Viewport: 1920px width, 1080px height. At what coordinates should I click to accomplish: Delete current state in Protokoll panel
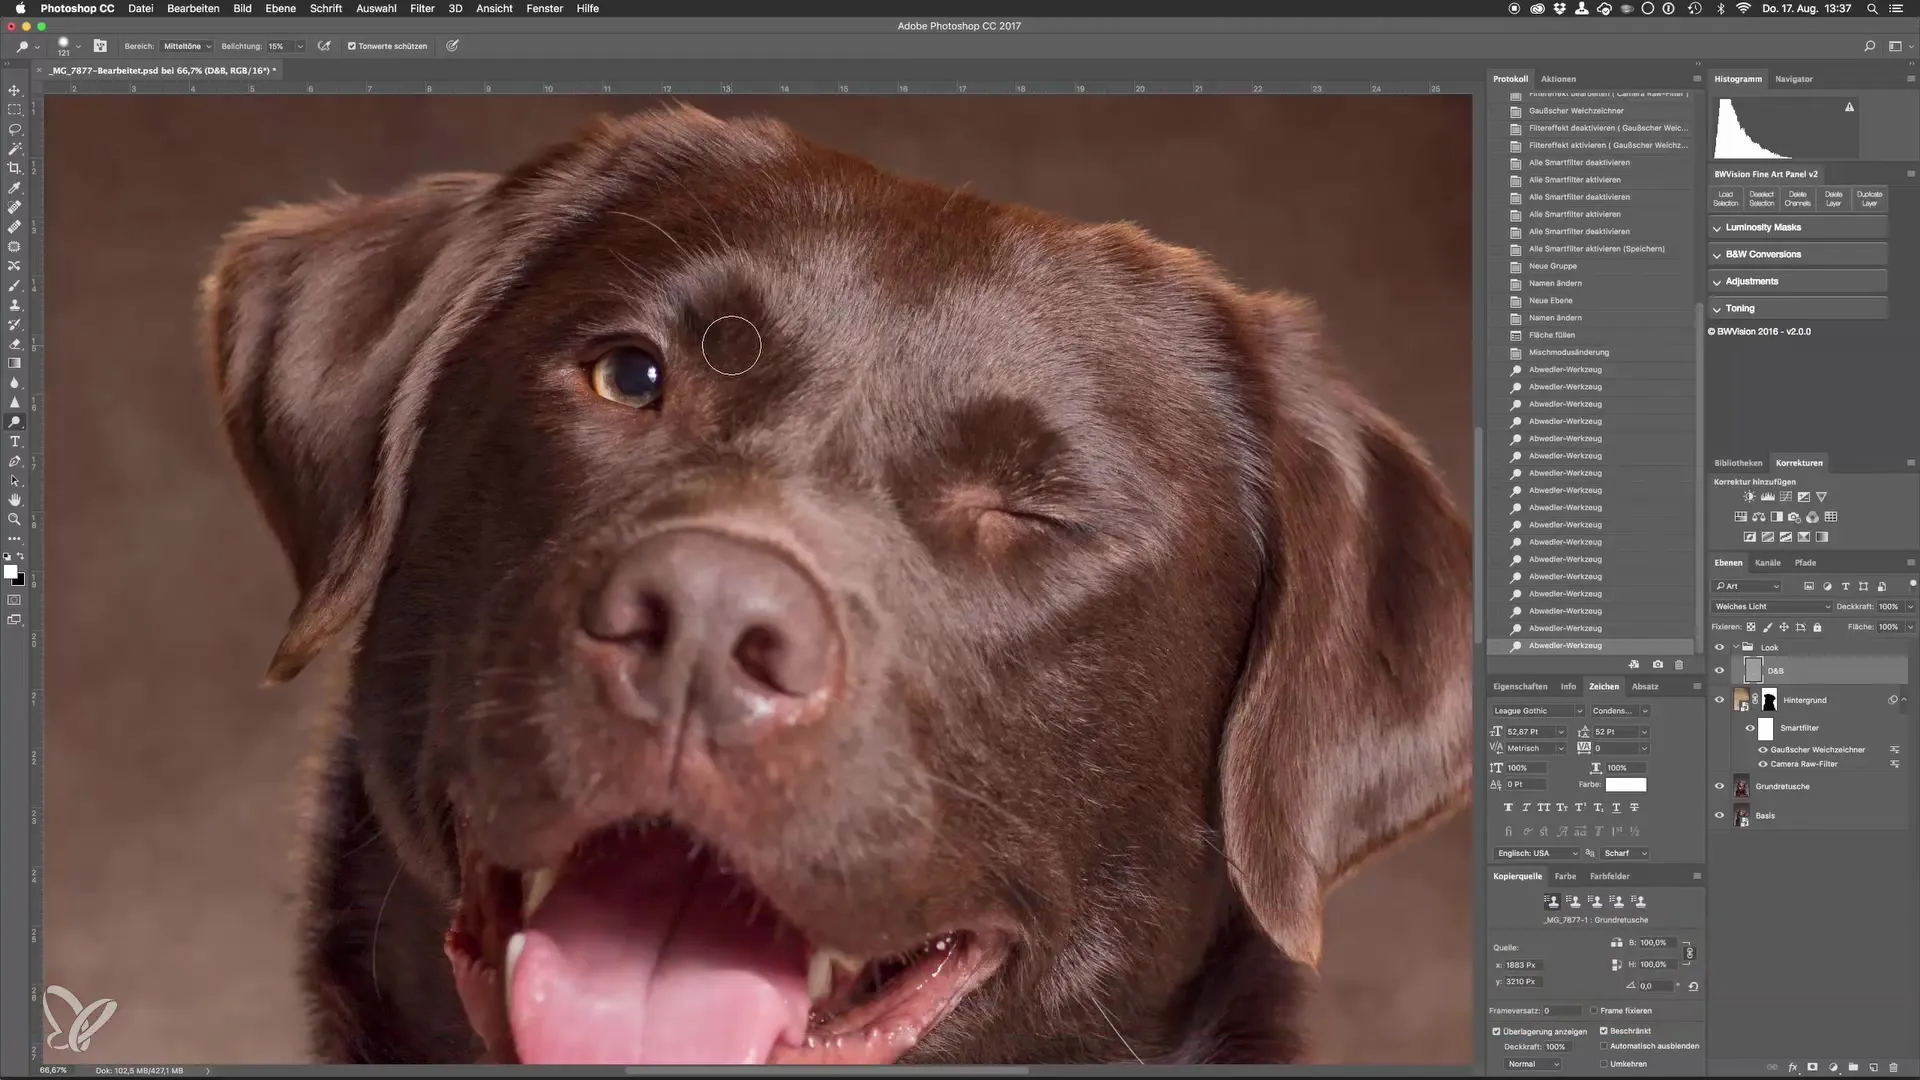[x=1679, y=664]
